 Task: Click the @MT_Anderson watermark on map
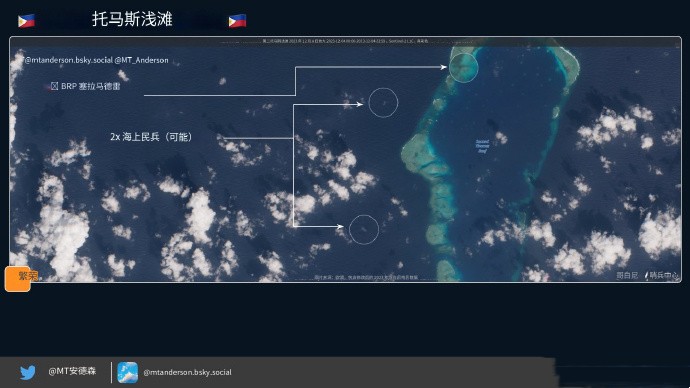click(x=141, y=60)
